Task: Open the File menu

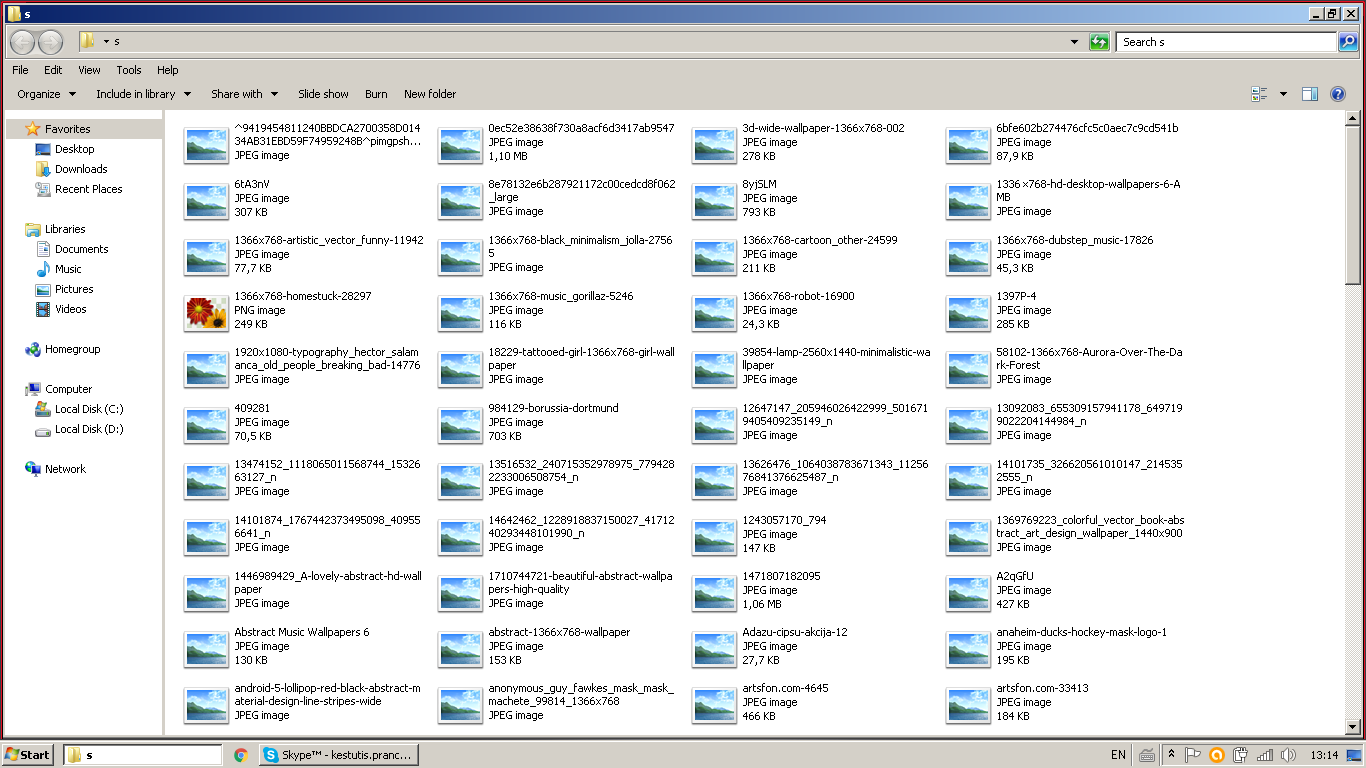Action: coord(20,70)
